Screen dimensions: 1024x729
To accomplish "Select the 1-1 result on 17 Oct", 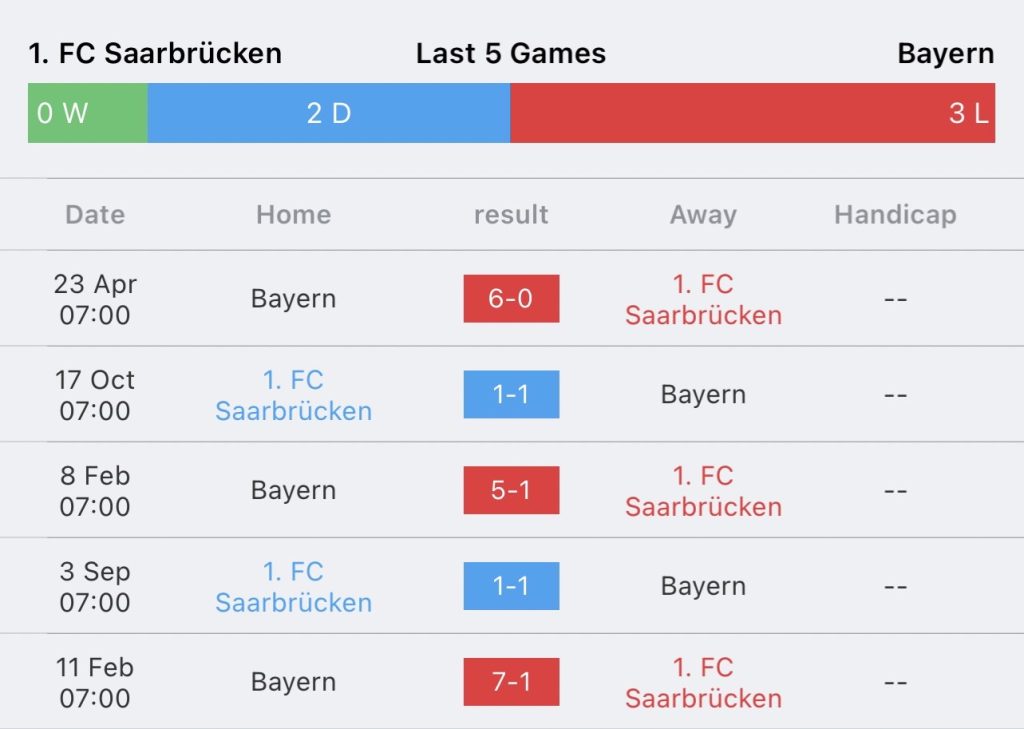I will pyautogui.click(x=511, y=395).
